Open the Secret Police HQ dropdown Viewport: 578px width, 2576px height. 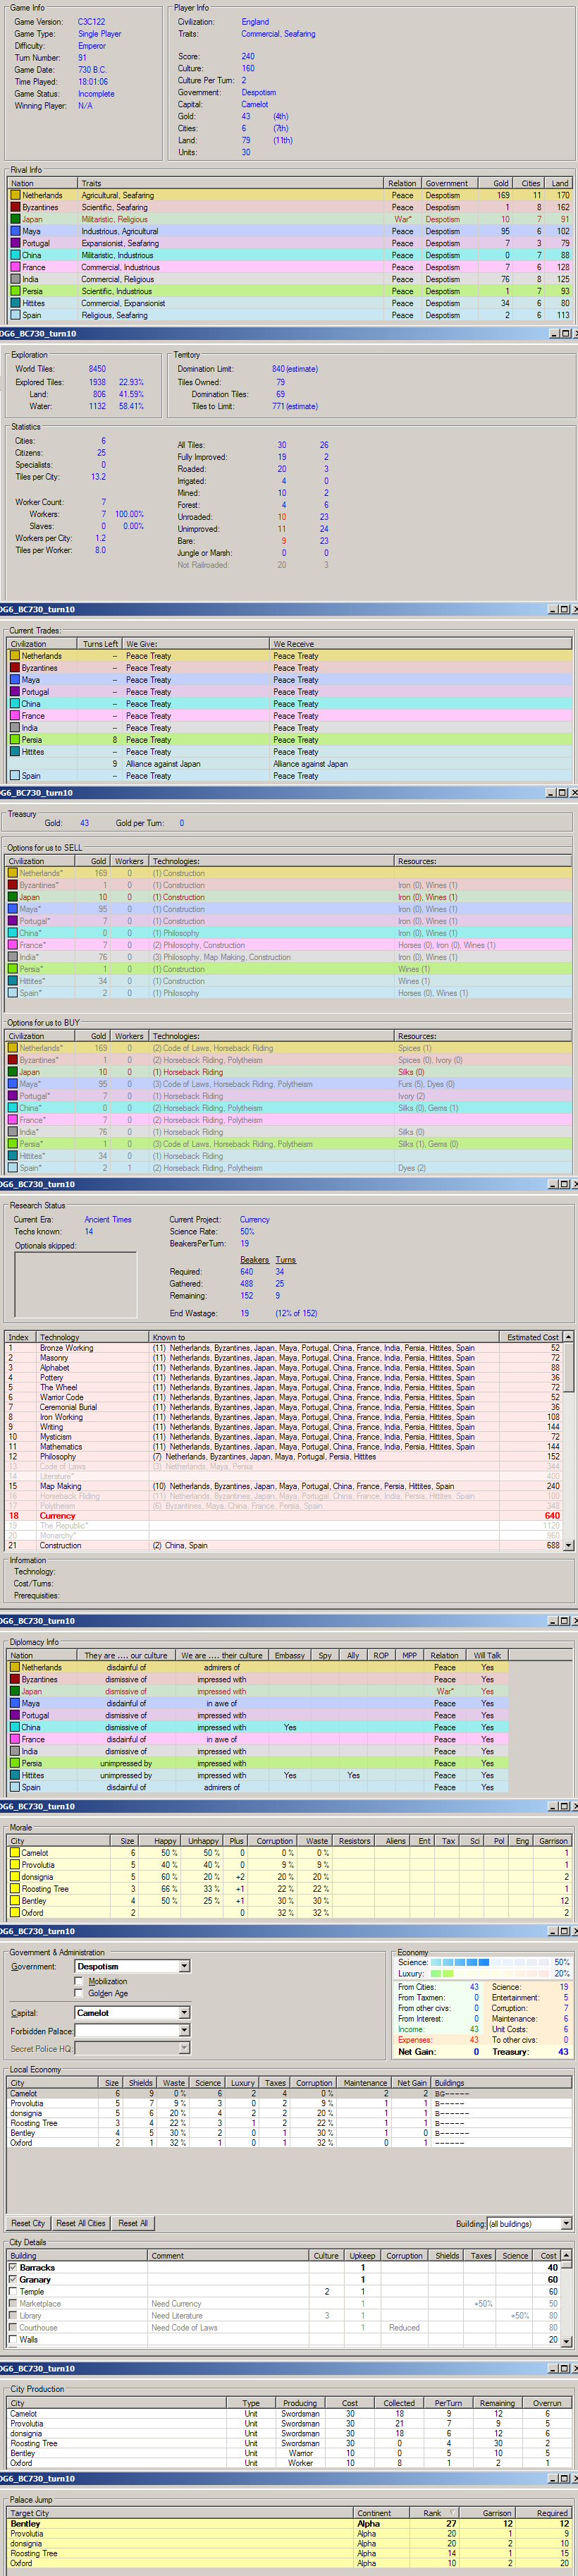point(184,2049)
